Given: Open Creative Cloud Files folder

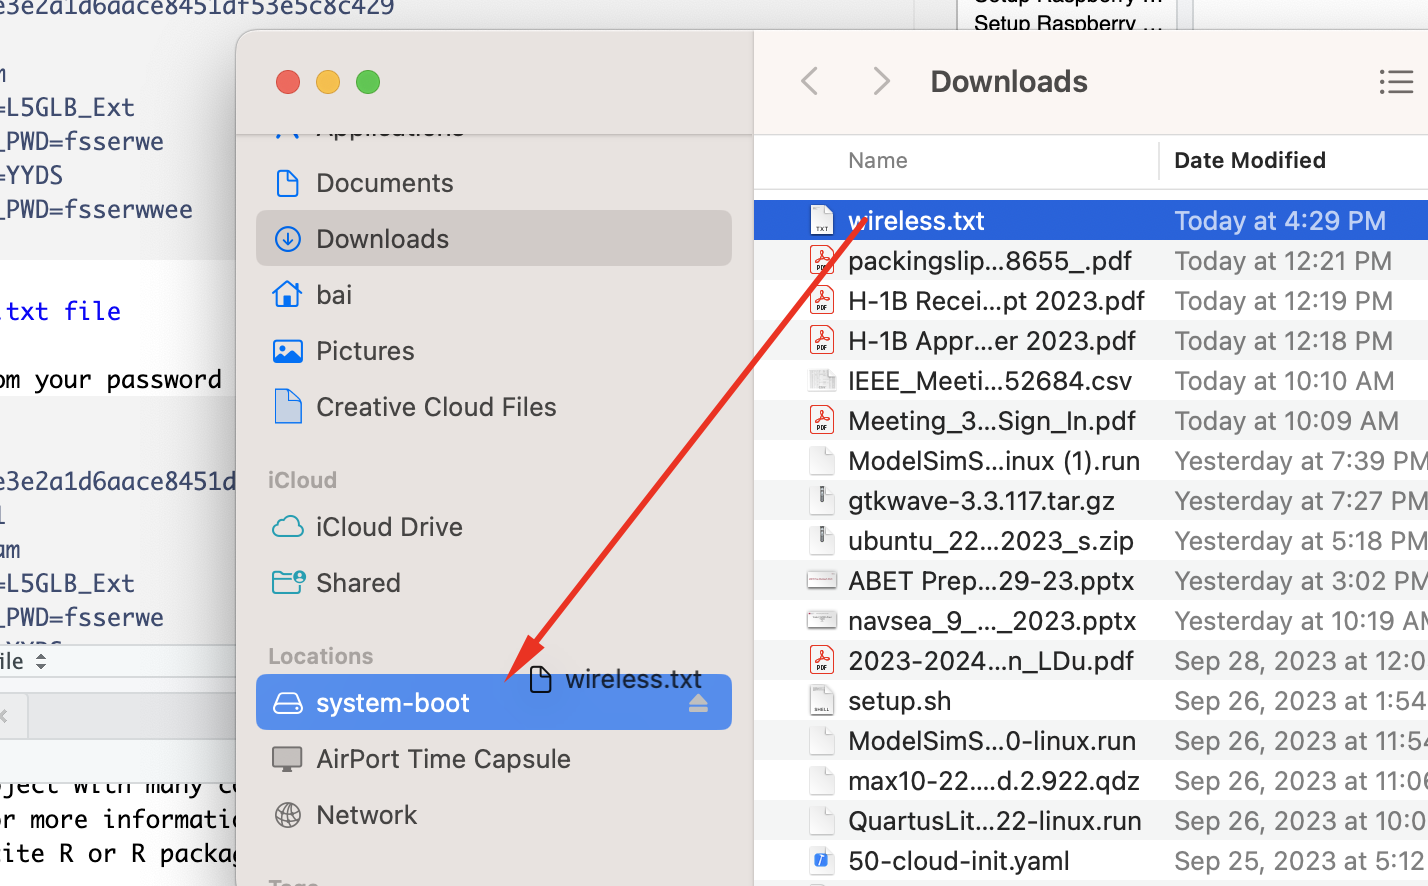Looking at the screenshot, I should click(x=435, y=407).
